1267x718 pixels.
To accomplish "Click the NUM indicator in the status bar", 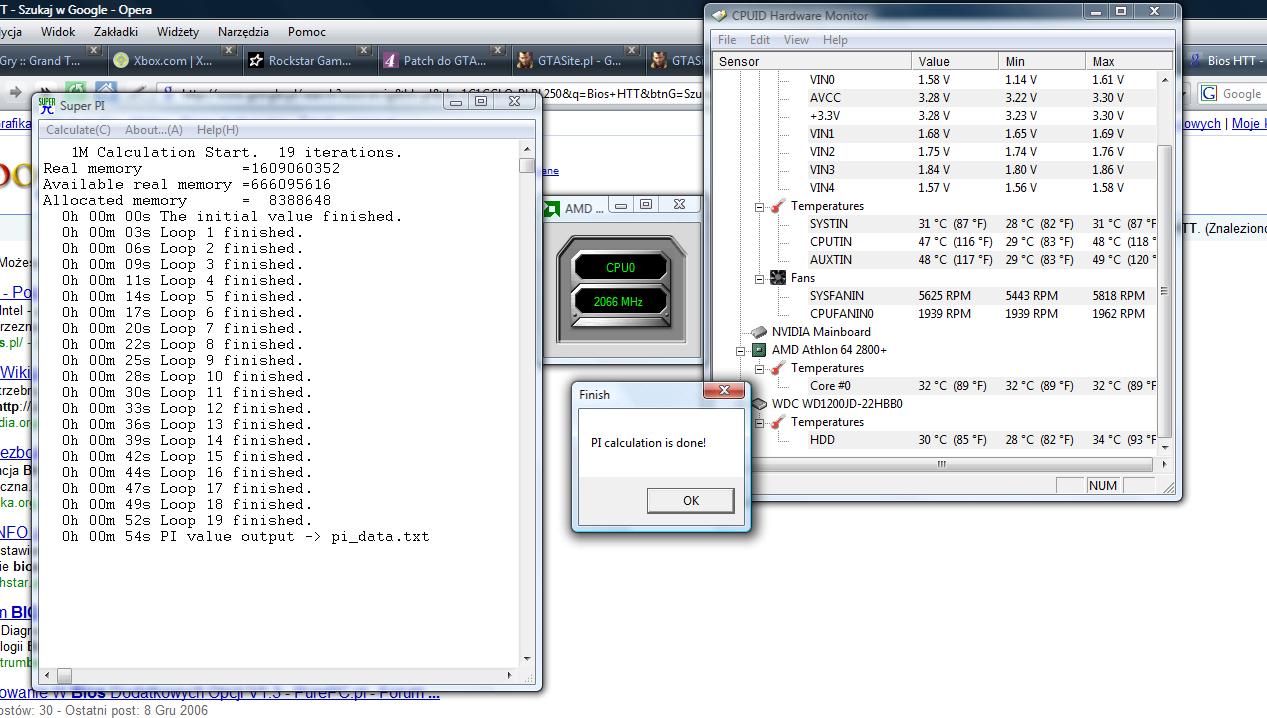I will pyautogui.click(x=1102, y=485).
